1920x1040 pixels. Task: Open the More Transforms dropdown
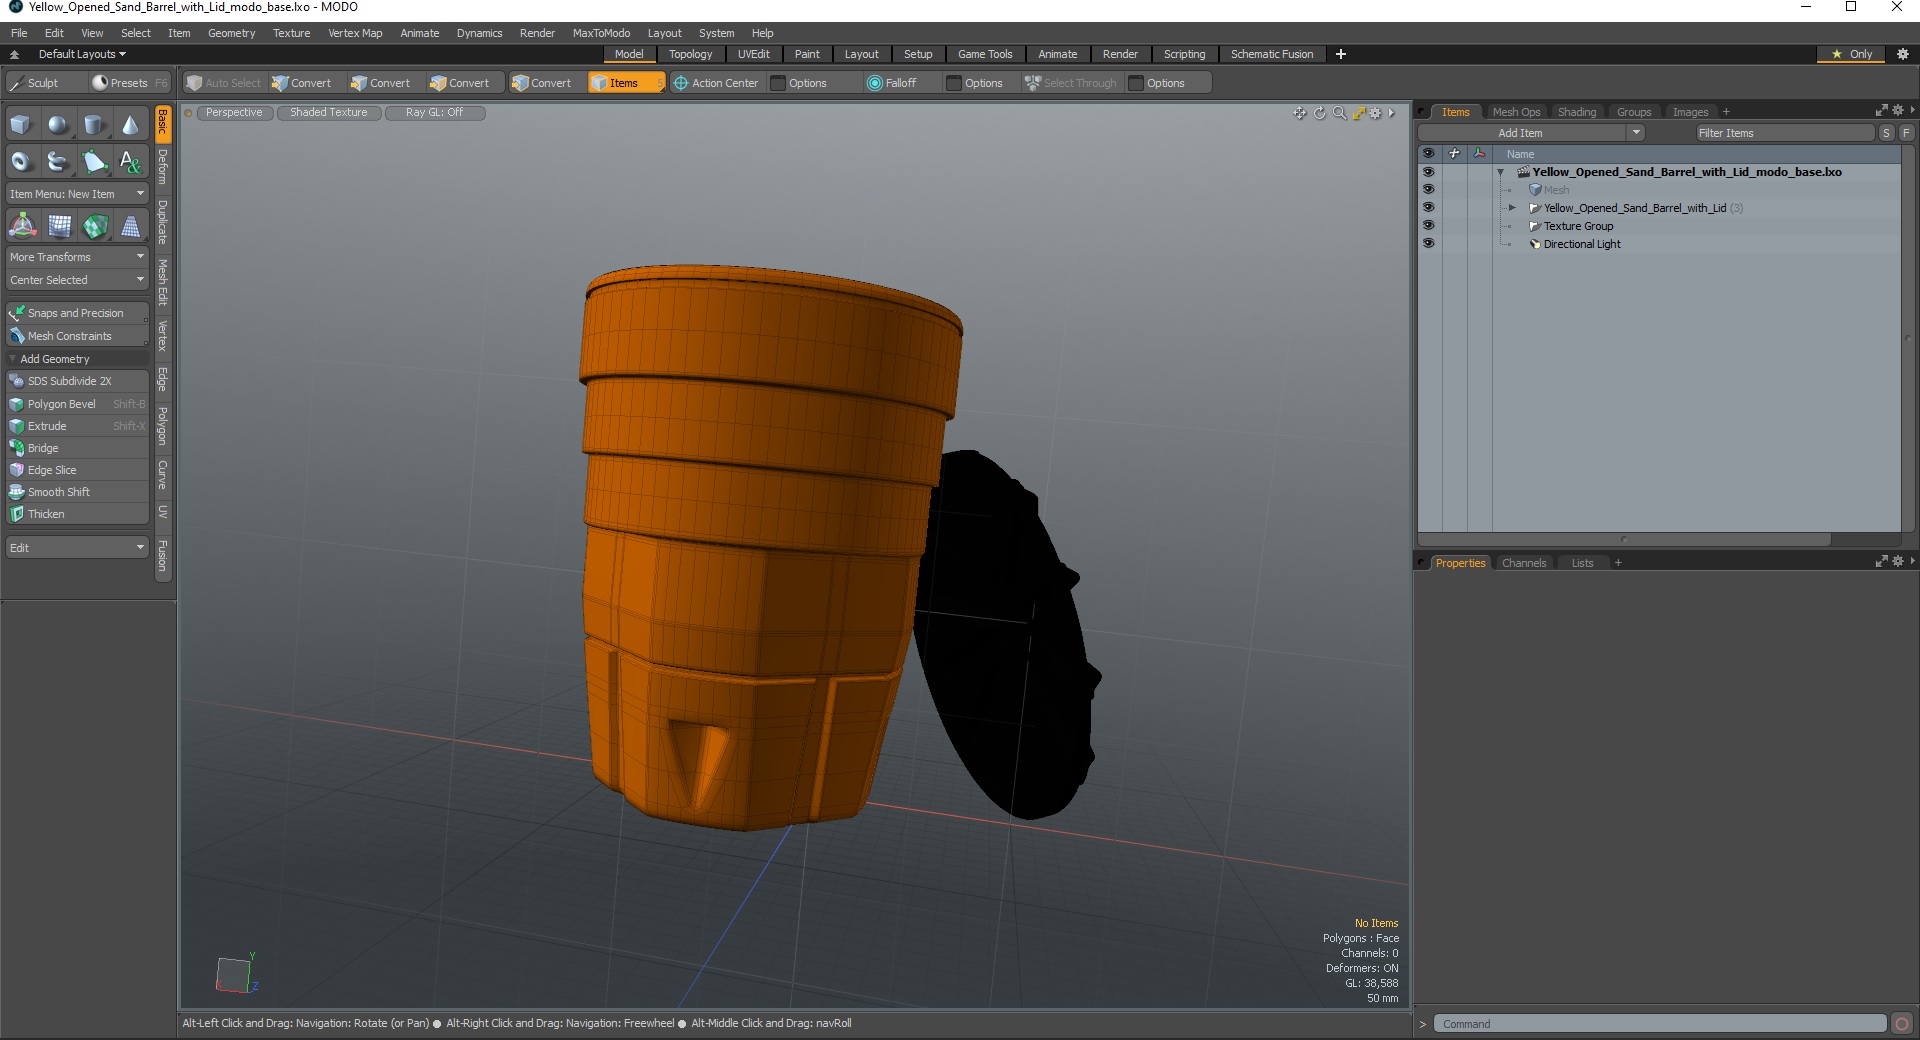tap(77, 257)
